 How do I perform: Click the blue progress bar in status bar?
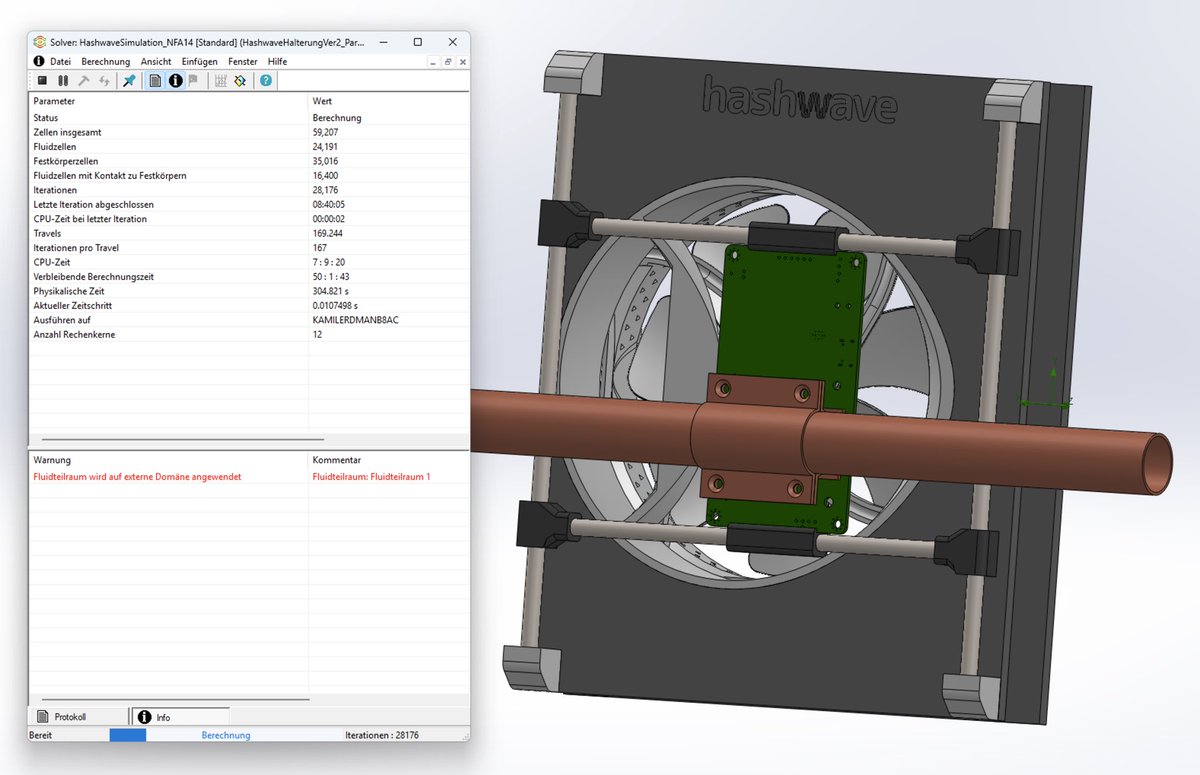pos(127,735)
